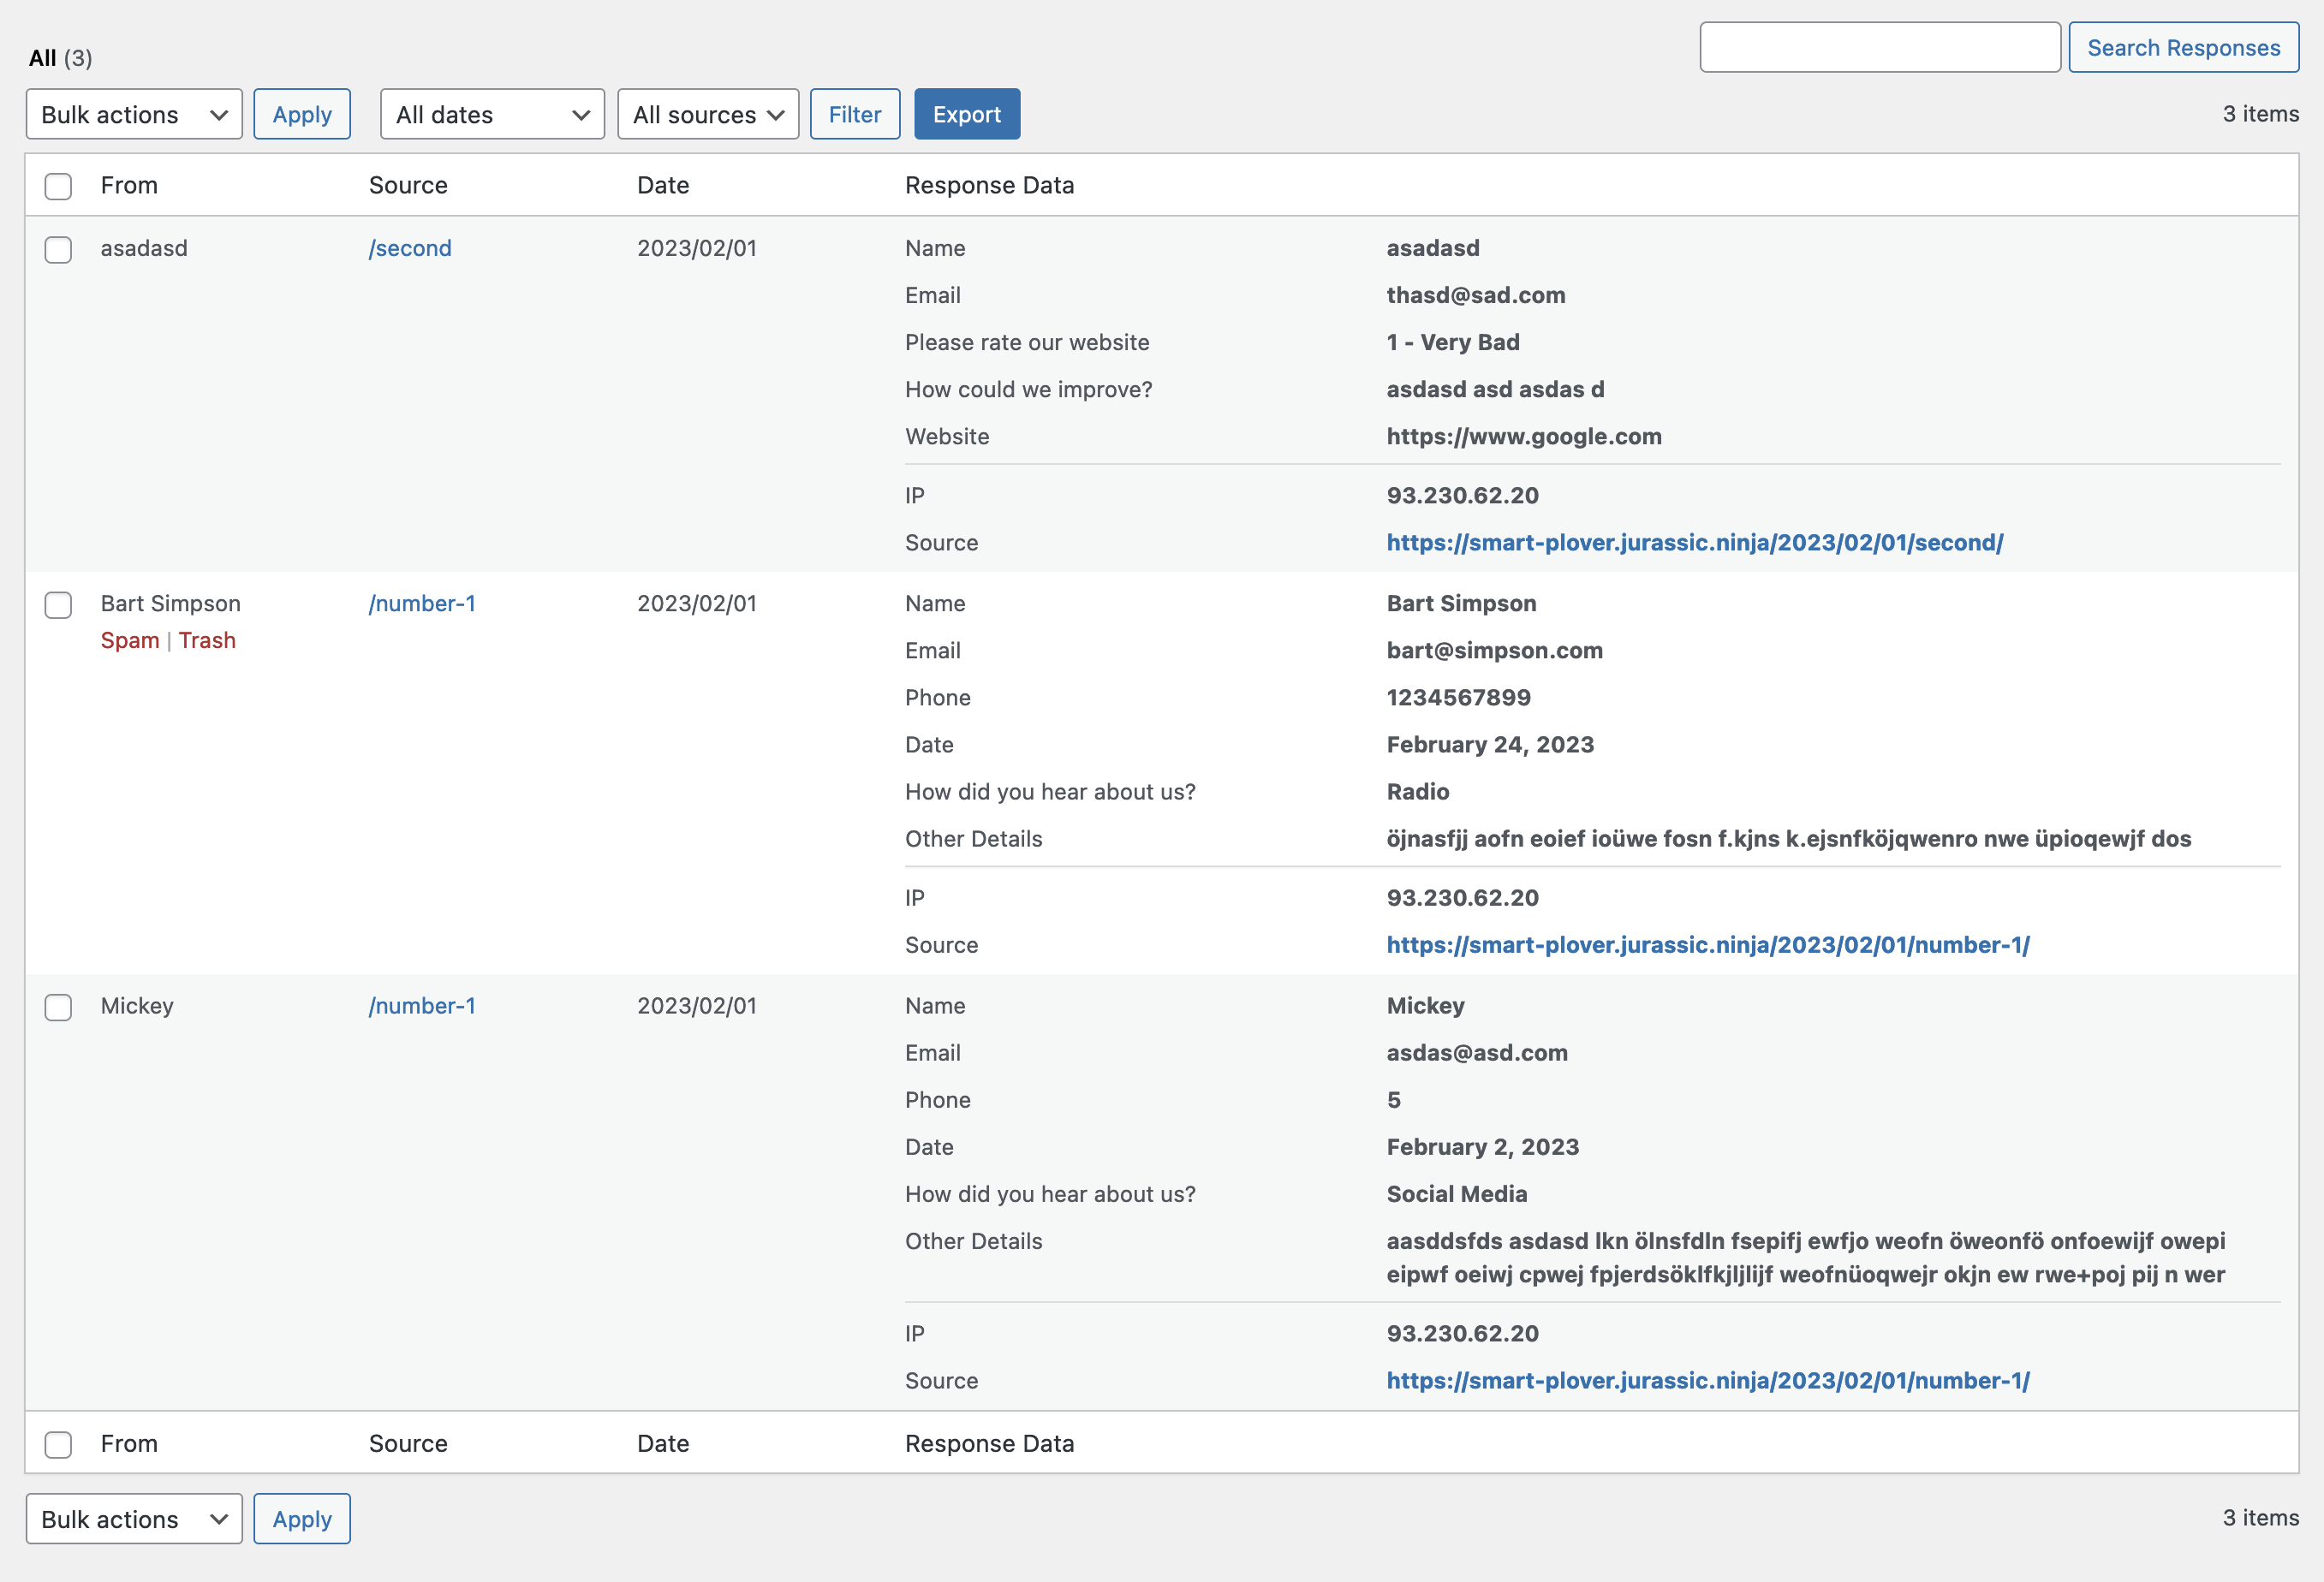This screenshot has width=2324, height=1582.
Task: Click the blue Export button
Action: click(x=966, y=114)
